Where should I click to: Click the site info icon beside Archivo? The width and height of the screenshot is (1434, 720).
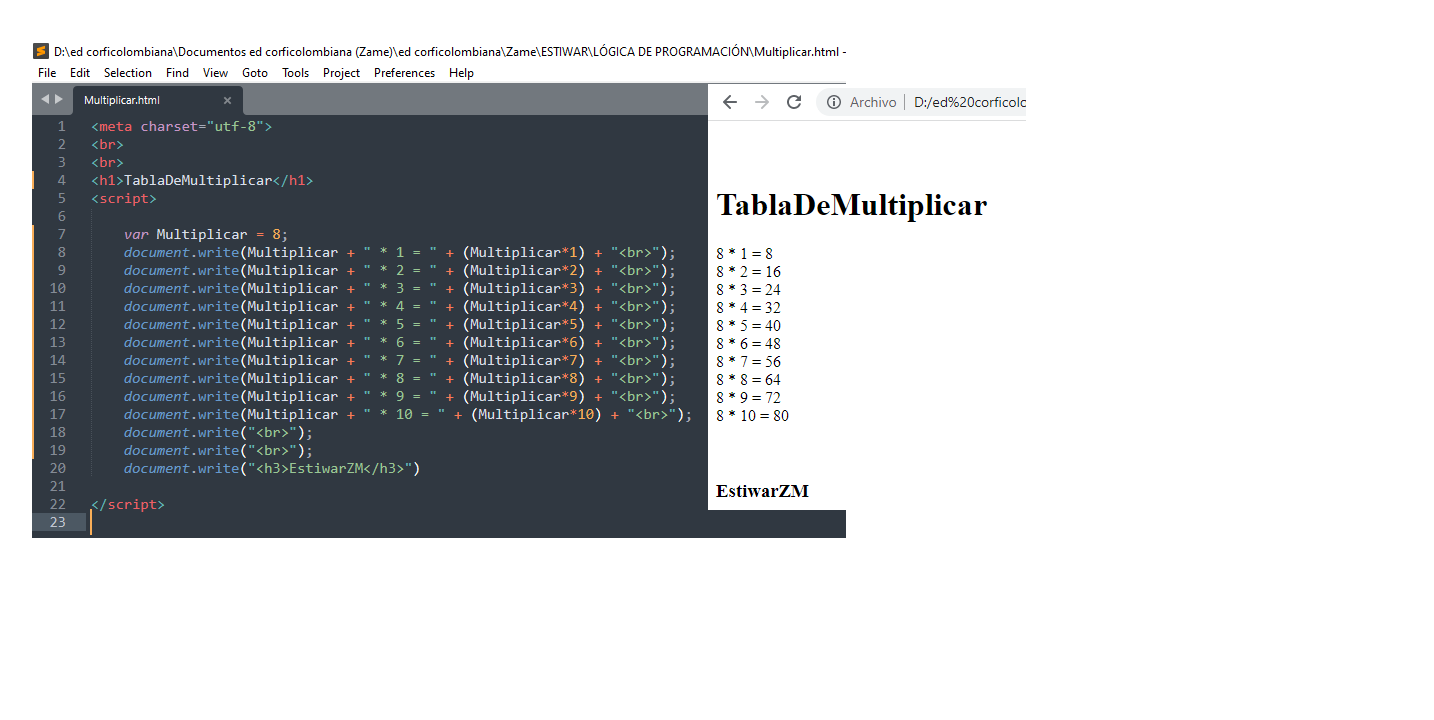[834, 102]
